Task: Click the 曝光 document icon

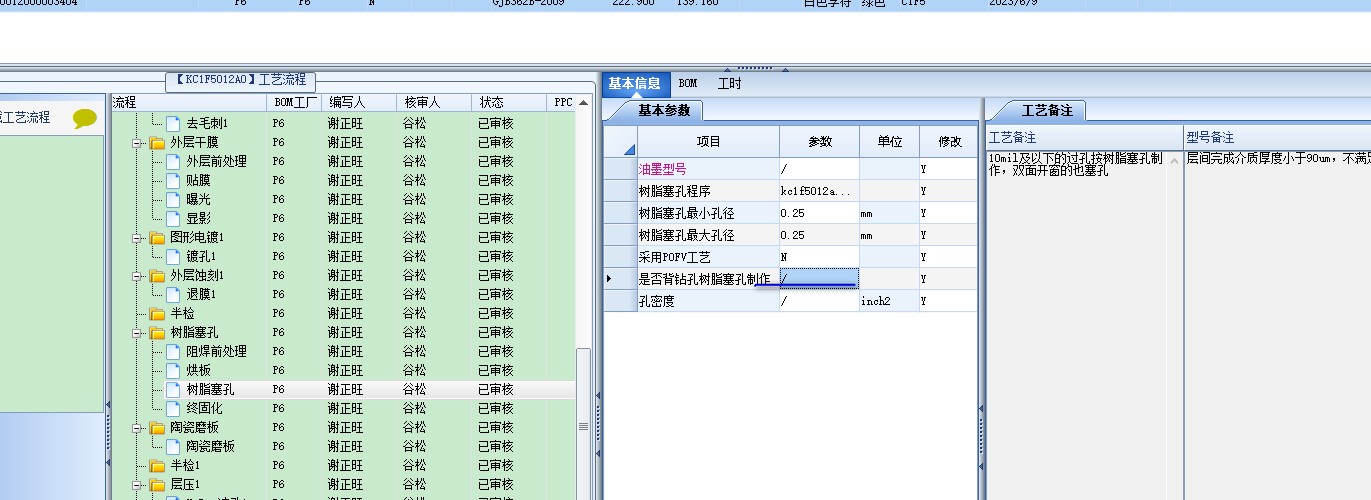Action: coord(173,199)
